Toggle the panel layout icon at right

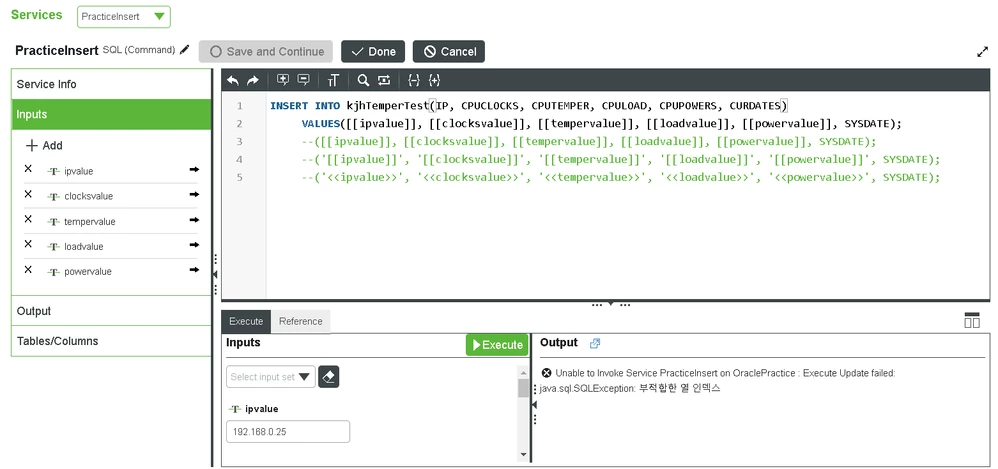click(972, 320)
